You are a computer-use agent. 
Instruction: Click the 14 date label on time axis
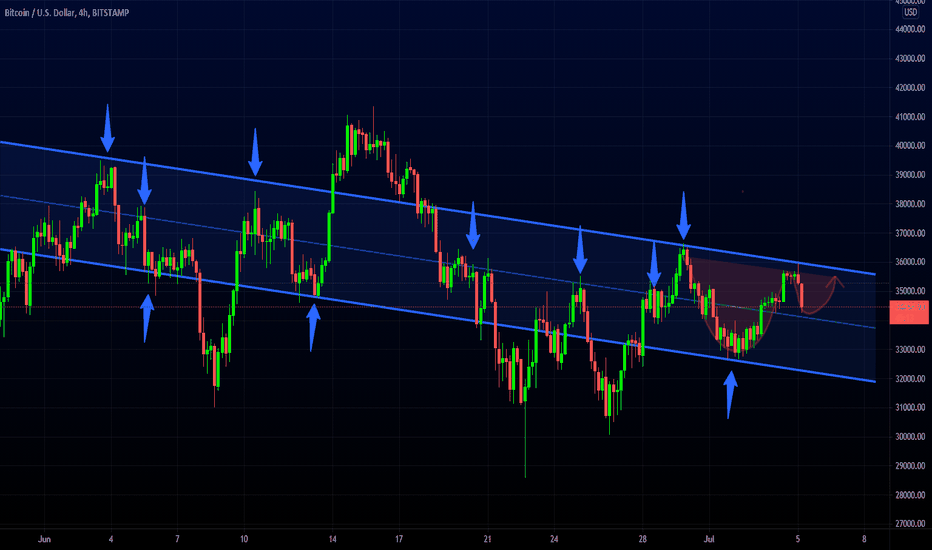[332, 539]
